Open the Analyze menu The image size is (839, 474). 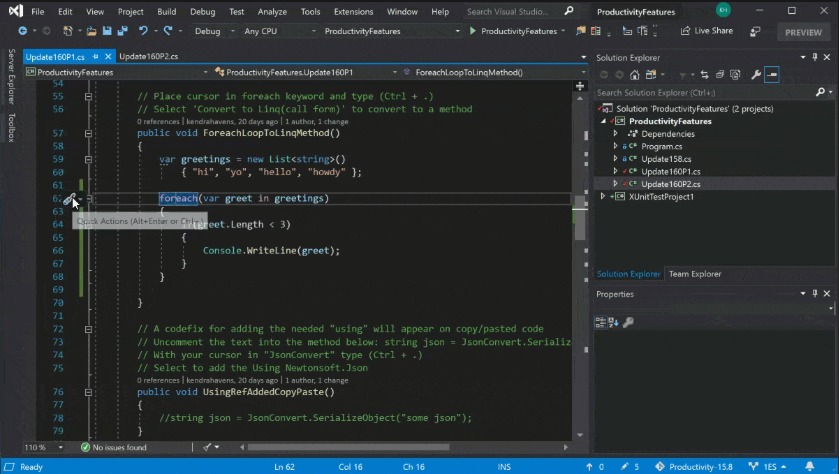pyautogui.click(x=272, y=11)
